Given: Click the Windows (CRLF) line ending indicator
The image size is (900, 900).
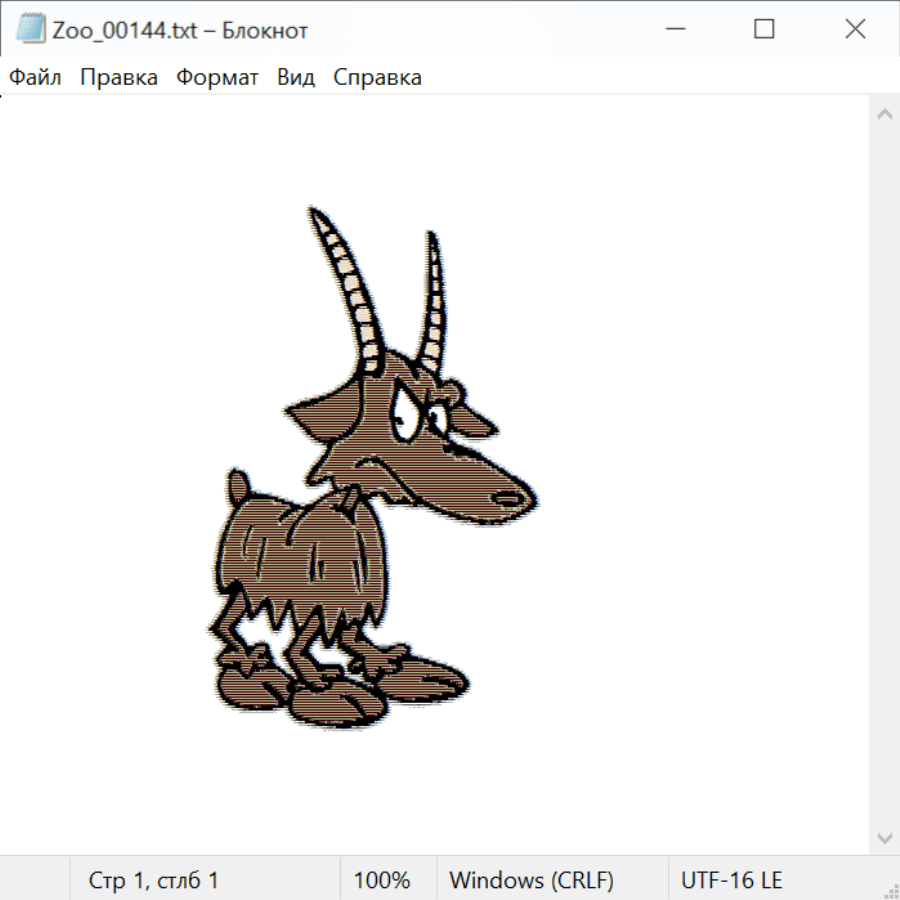Looking at the screenshot, I should [531, 881].
